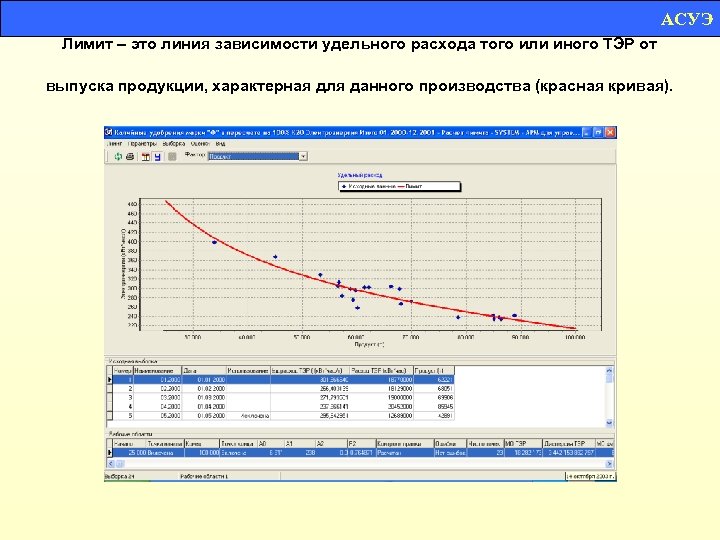The height and width of the screenshot is (540, 720).
Task: Open the Параметры menu
Action: (143, 144)
